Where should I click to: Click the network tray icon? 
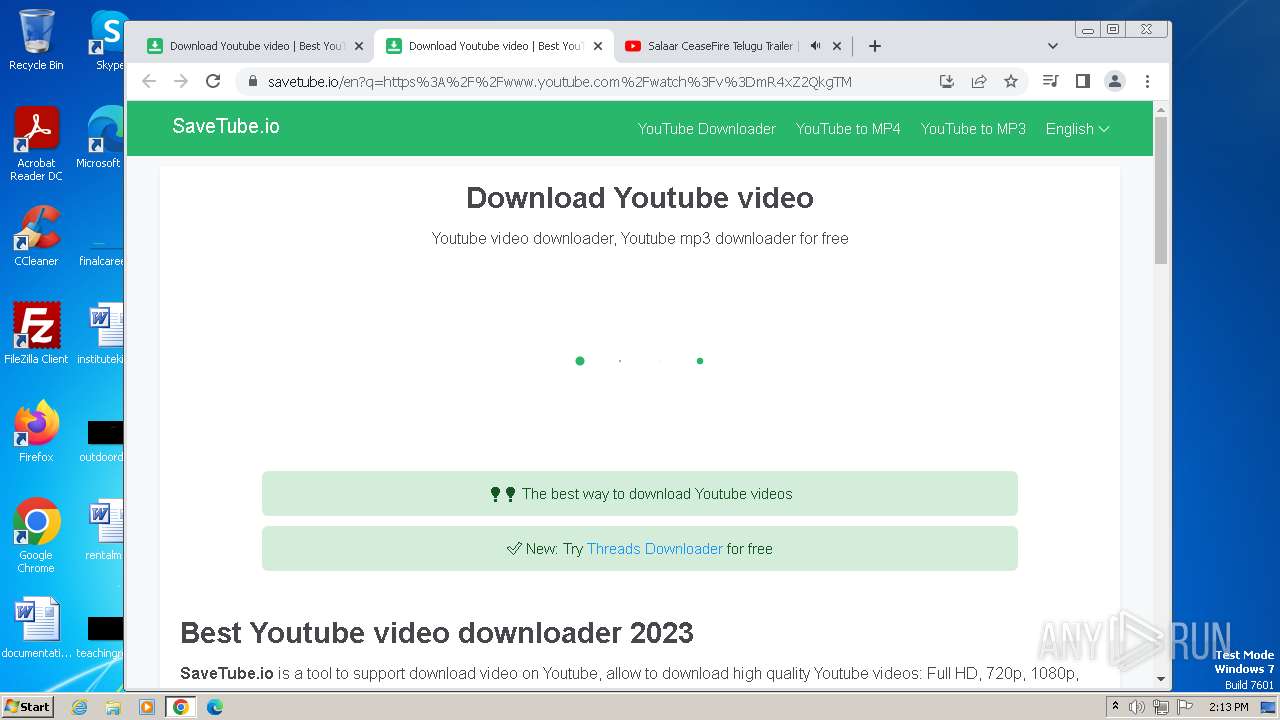pyautogui.click(x=1161, y=707)
